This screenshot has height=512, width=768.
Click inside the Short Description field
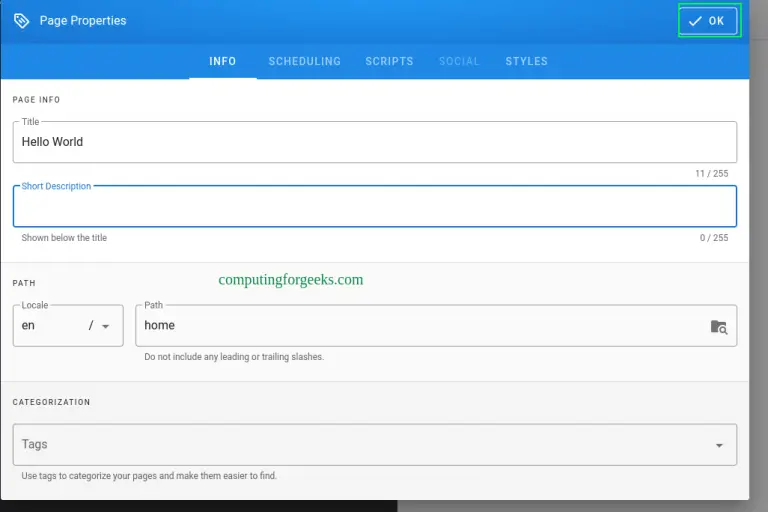point(375,207)
